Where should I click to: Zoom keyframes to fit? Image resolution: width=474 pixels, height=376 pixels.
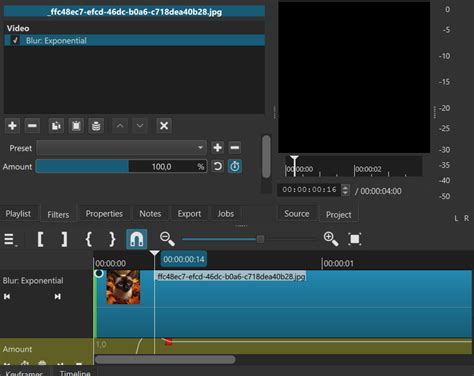pyautogui.click(x=355, y=239)
